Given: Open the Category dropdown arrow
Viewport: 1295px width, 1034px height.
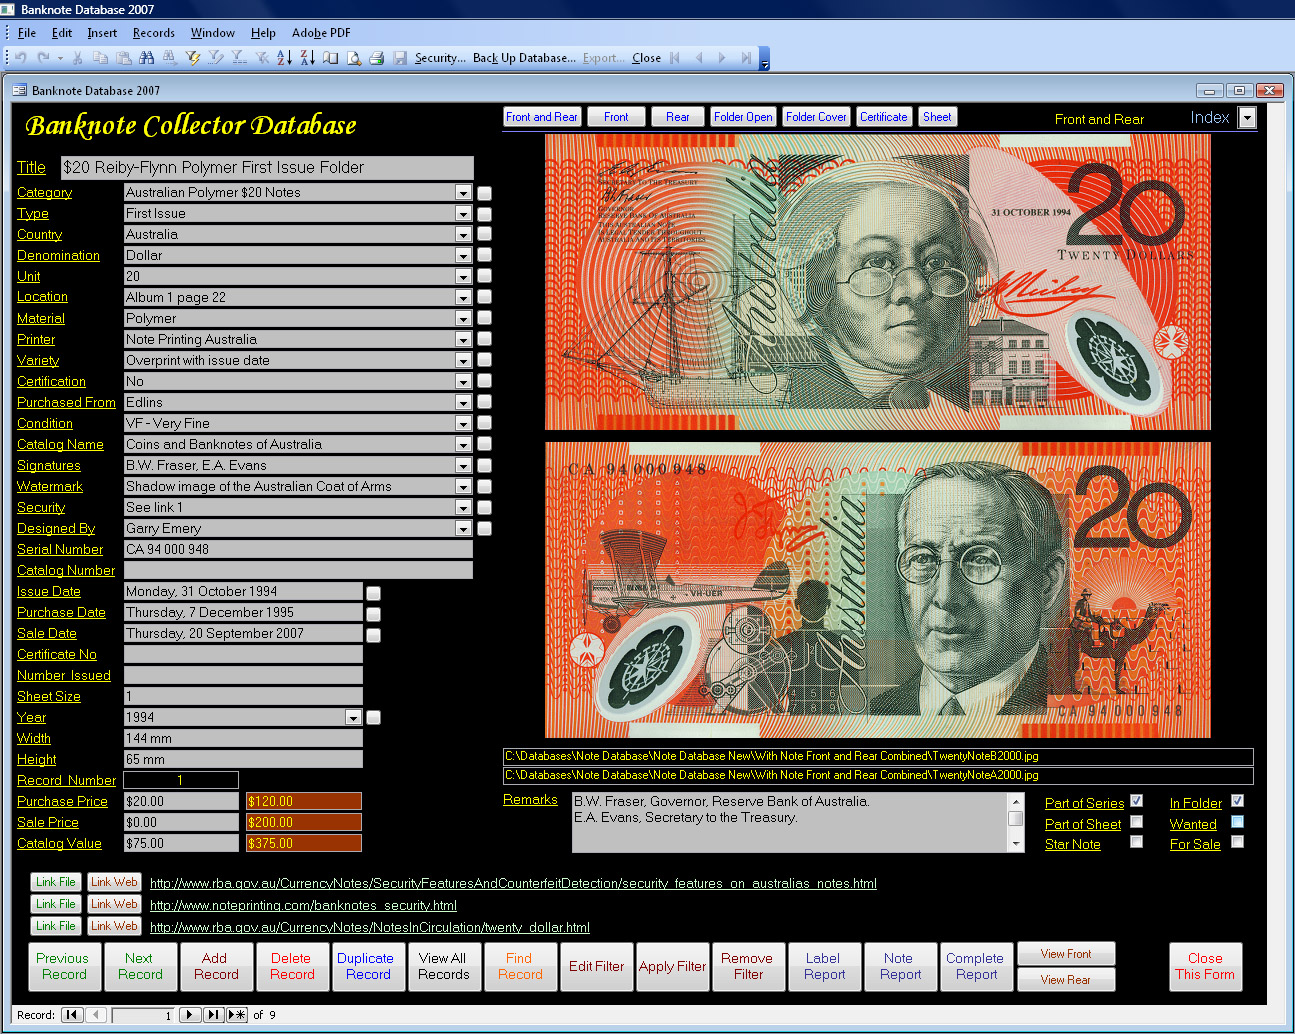Looking at the screenshot, I should point(463,192).
